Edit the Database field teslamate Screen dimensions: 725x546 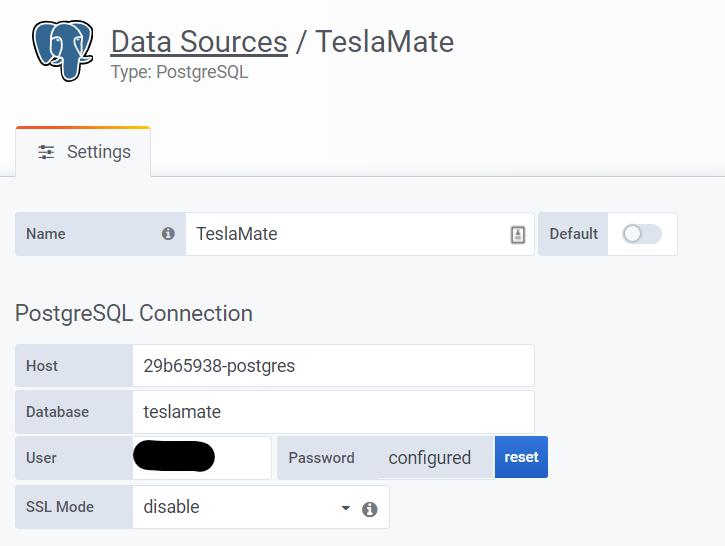coord(333,412)
